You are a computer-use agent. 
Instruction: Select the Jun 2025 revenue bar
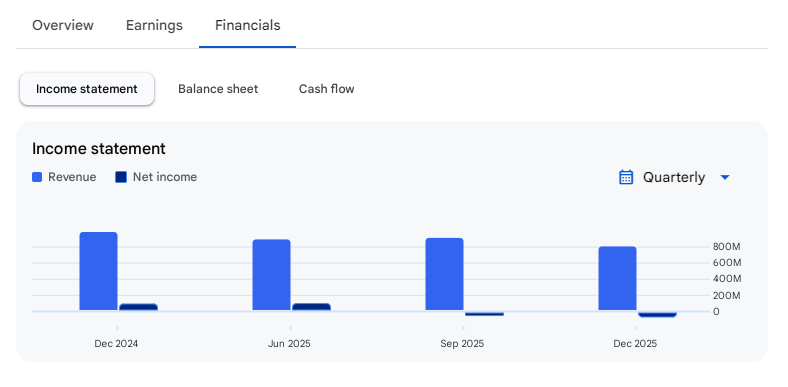coord(271,275)
